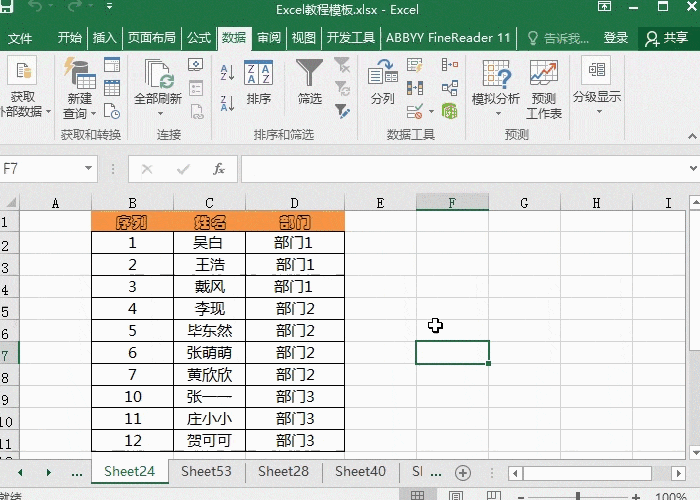Click the zoom out minus button
The width and height of the screenshot is (700, 500).
521,496
